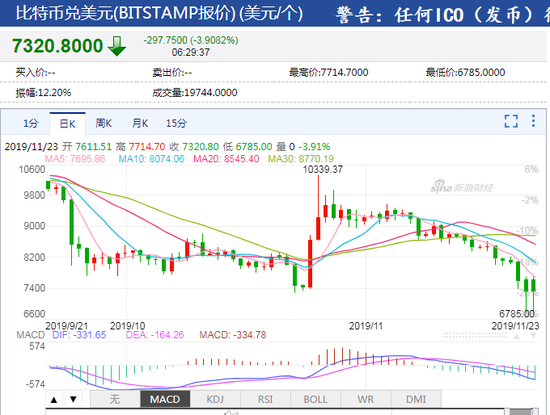Switch indicator to DMI
The height and width of the screenshot is (415, 550).
tap(416, 399)
